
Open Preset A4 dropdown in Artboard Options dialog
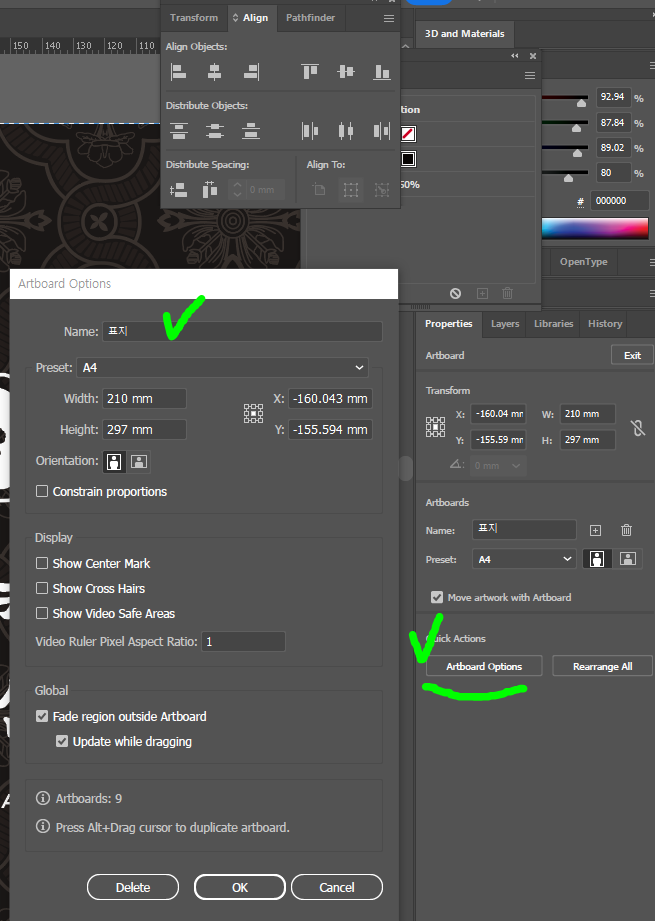click(x=223, y=368)
